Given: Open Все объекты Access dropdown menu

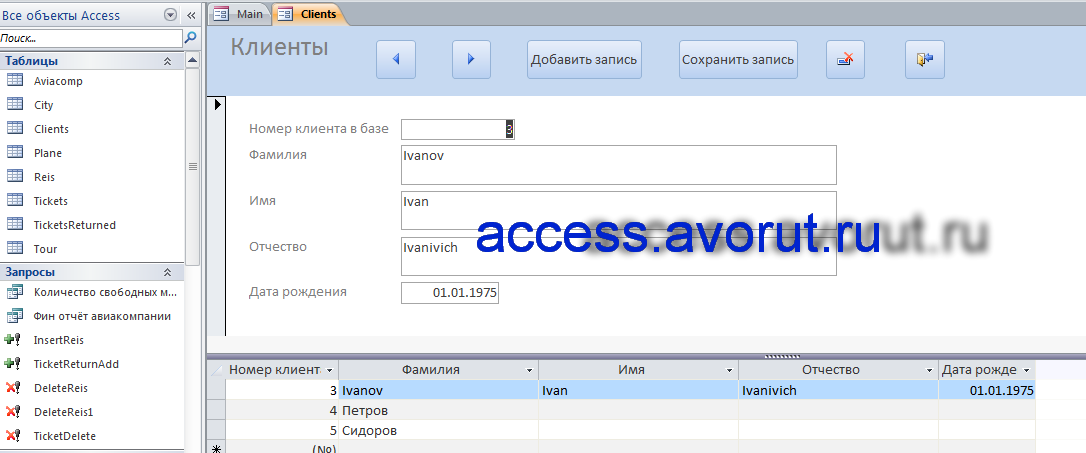Looking at the screenshot, I should click(170, 15).
